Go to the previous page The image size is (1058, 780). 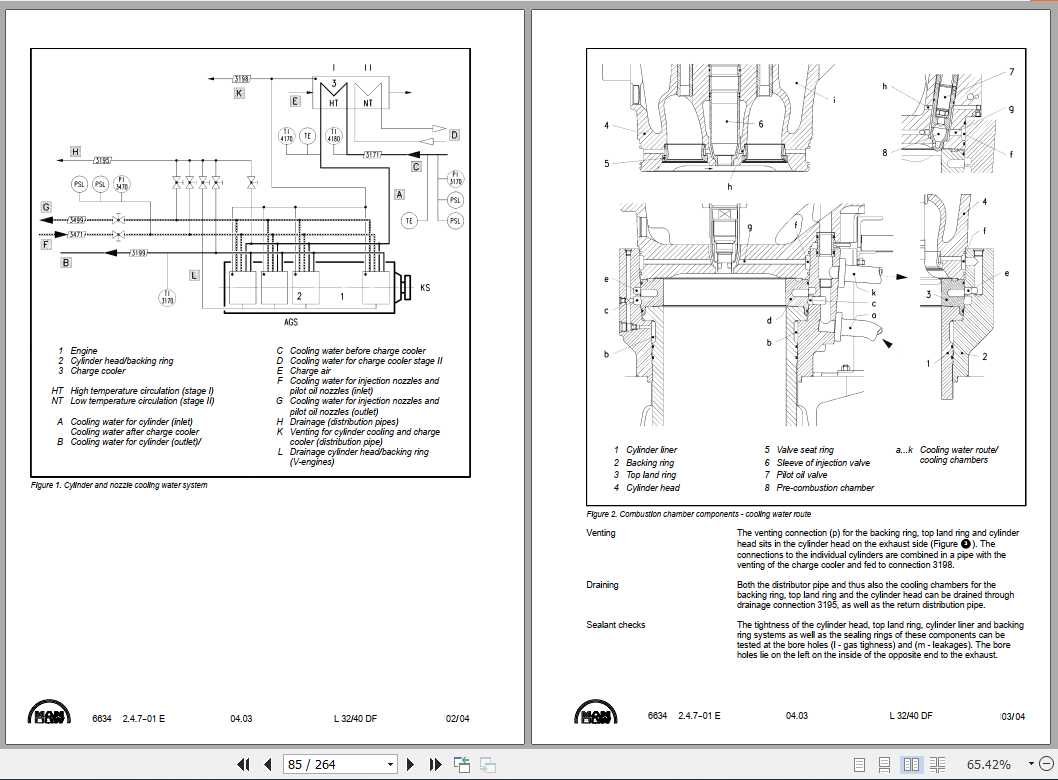click(x=267, y=763)
